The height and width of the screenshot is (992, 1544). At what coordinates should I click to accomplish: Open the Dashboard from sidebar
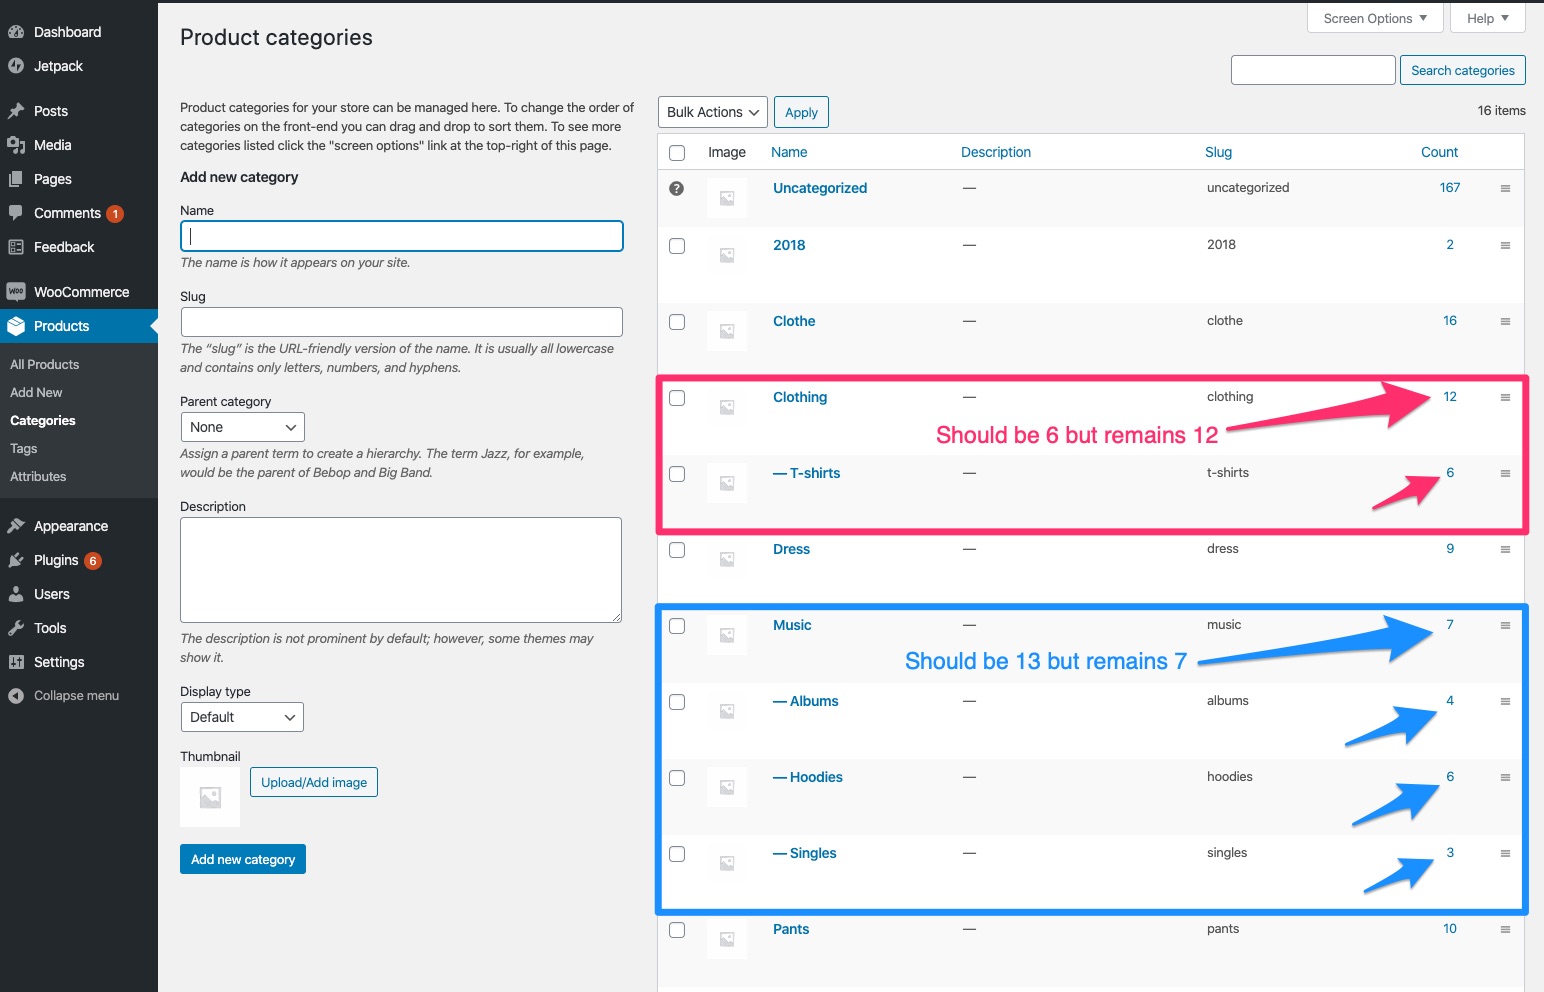pyautogui.click(x=67, y=32)
